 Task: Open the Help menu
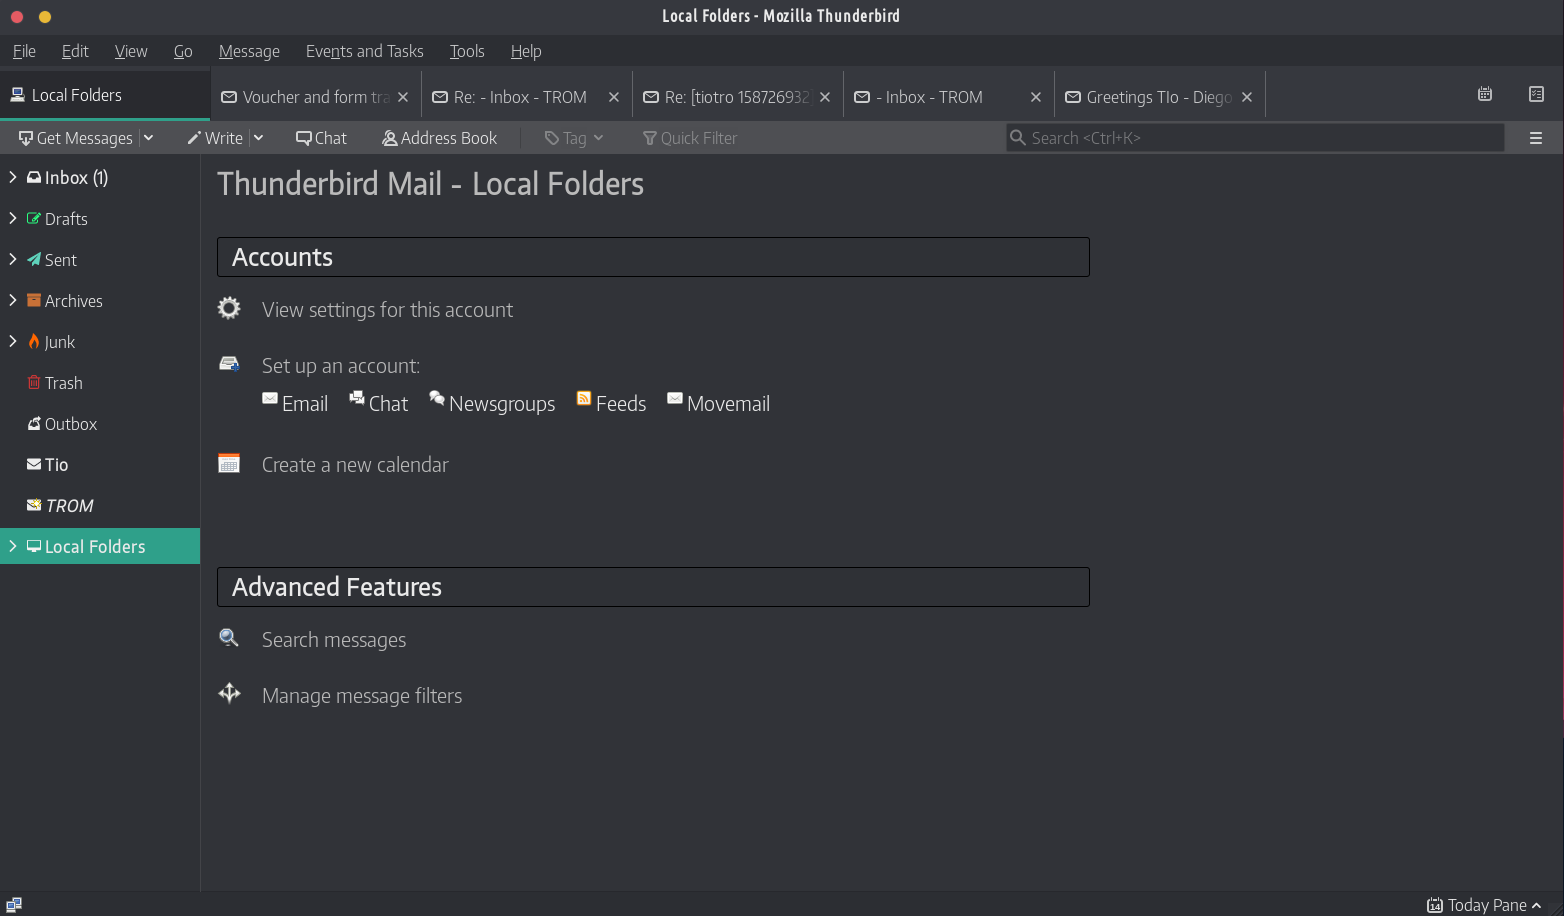526,51
